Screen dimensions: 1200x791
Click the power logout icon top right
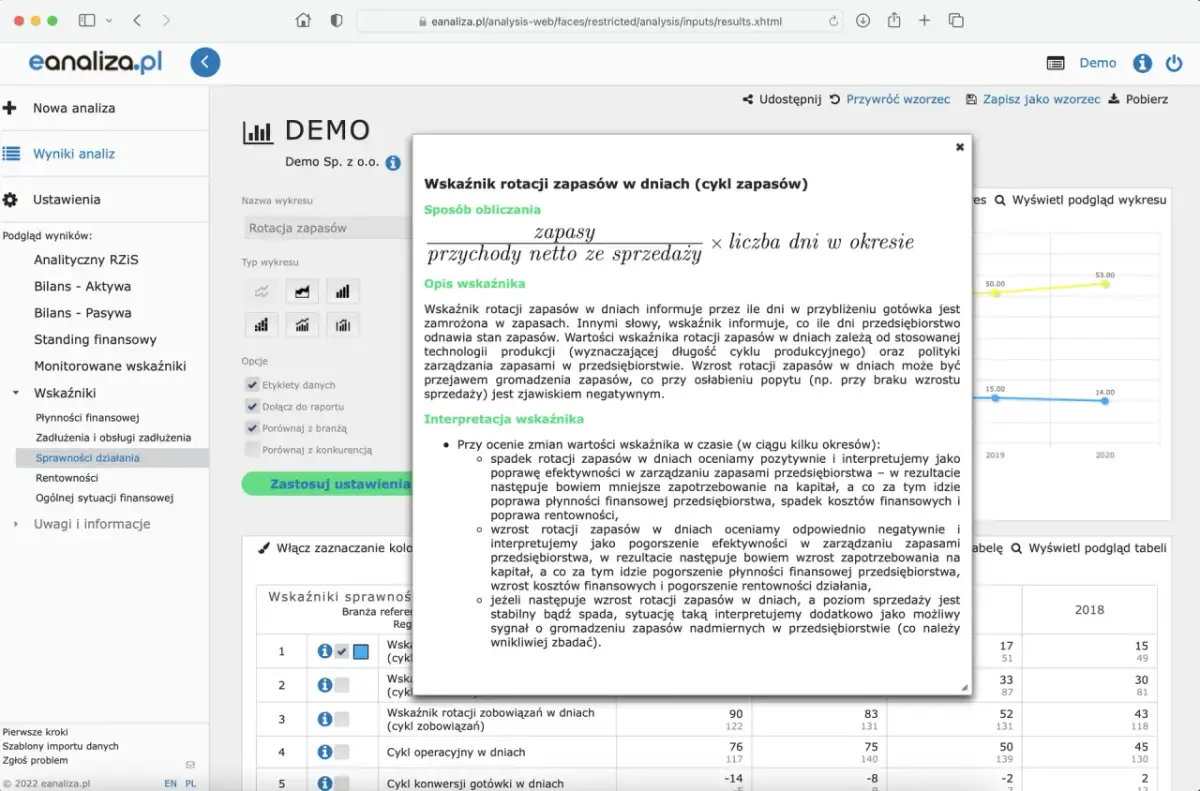(1174, 62)
